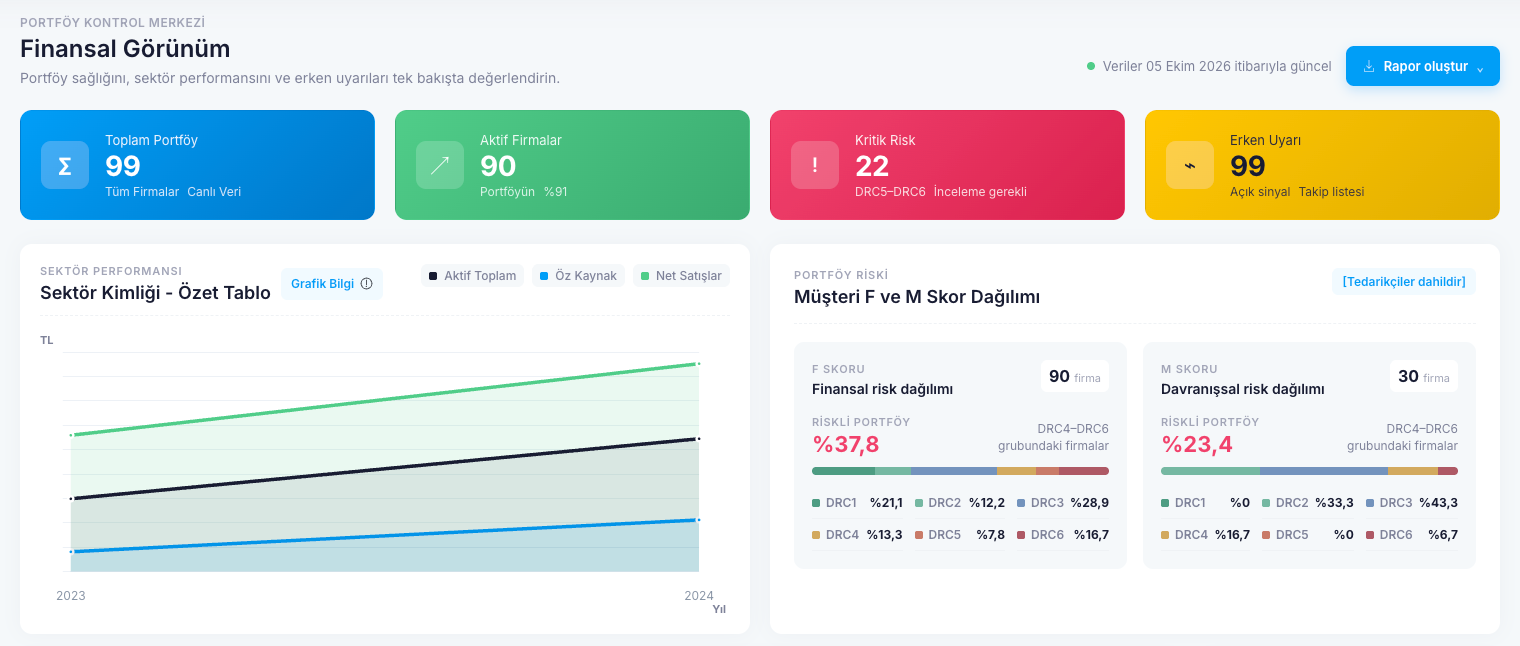Click the Net Satışlar 2024 data point
1520x646 pixels.
[x=698, y=364]
